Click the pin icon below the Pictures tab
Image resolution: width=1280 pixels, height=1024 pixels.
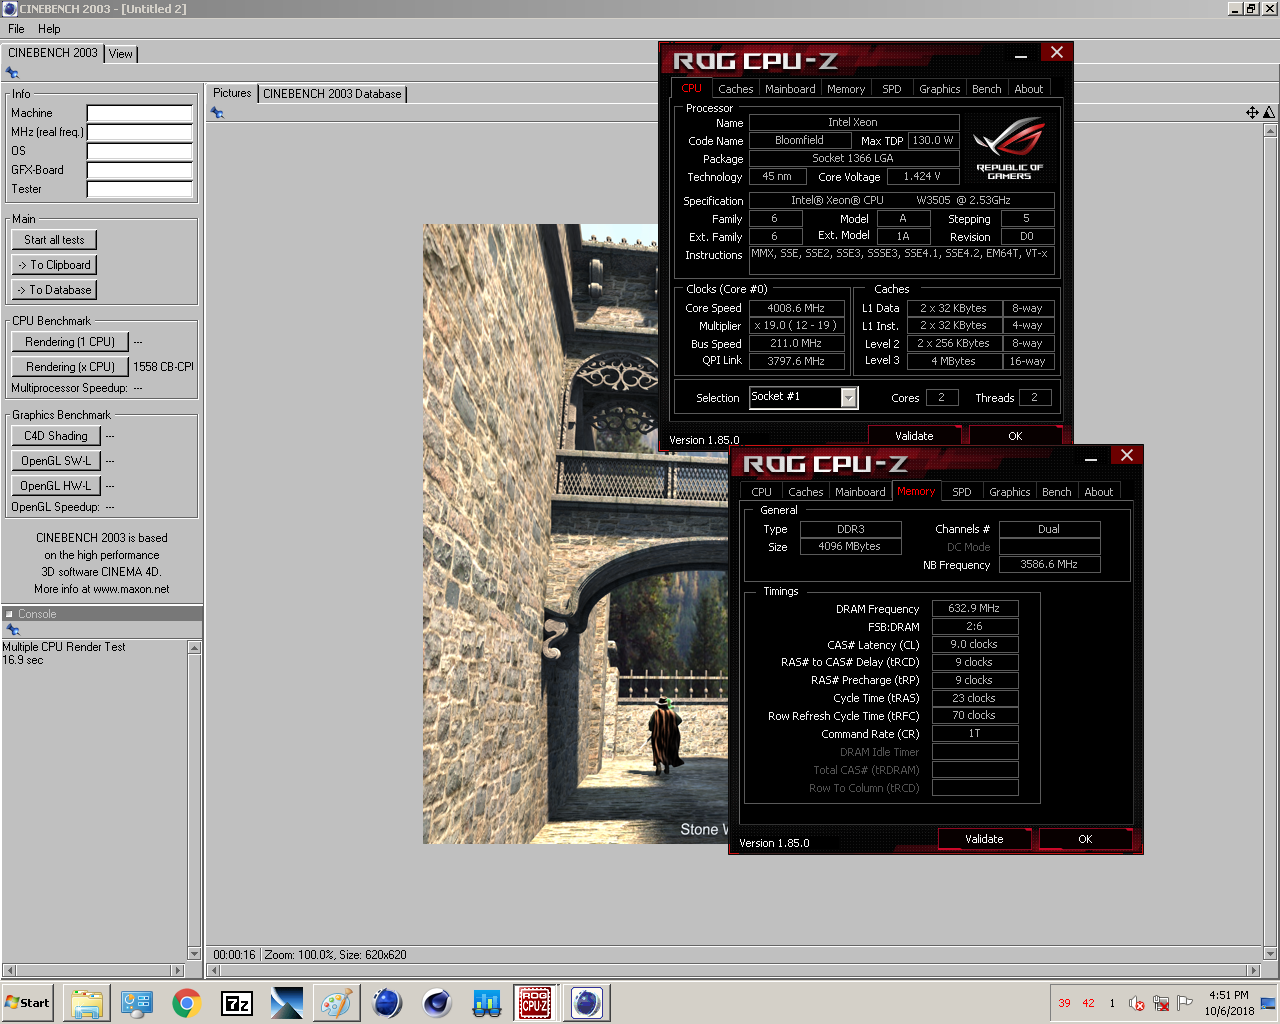click(x=217, y=113)
